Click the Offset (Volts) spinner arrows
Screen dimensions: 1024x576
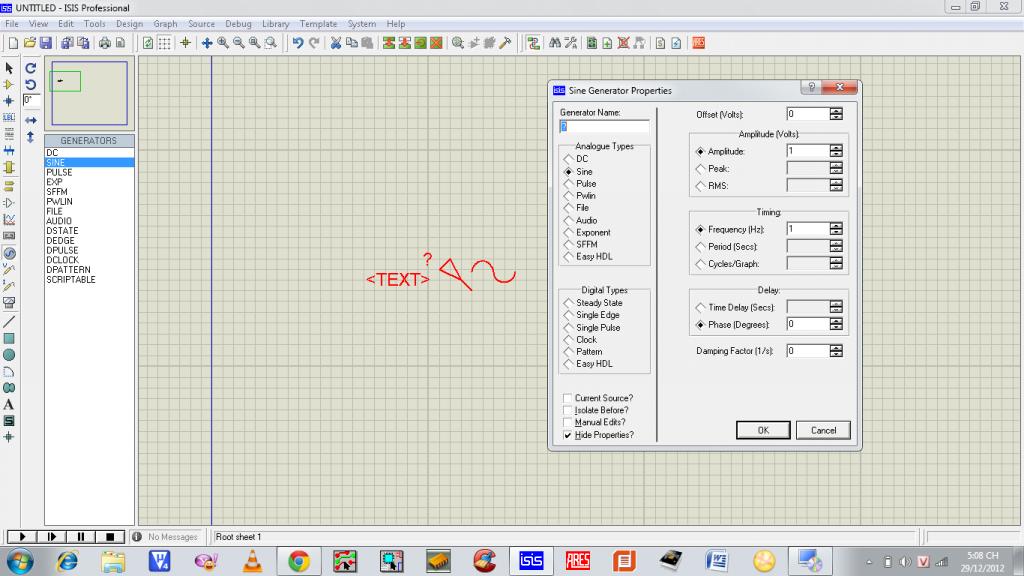[x=836, y=115]
